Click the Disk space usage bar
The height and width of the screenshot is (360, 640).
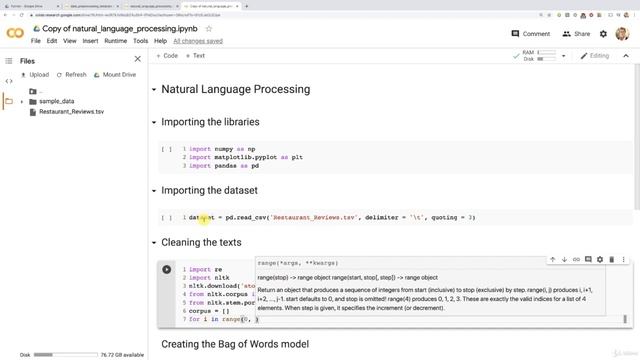click(x=66, y=355)
